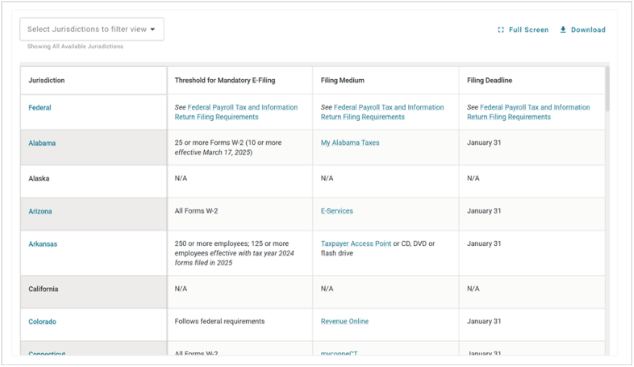Image resolution: width=634 pixels, height=367 pixels.
Task: Open Colorado's Revenue Online link
Action: [x=344, y=321]
